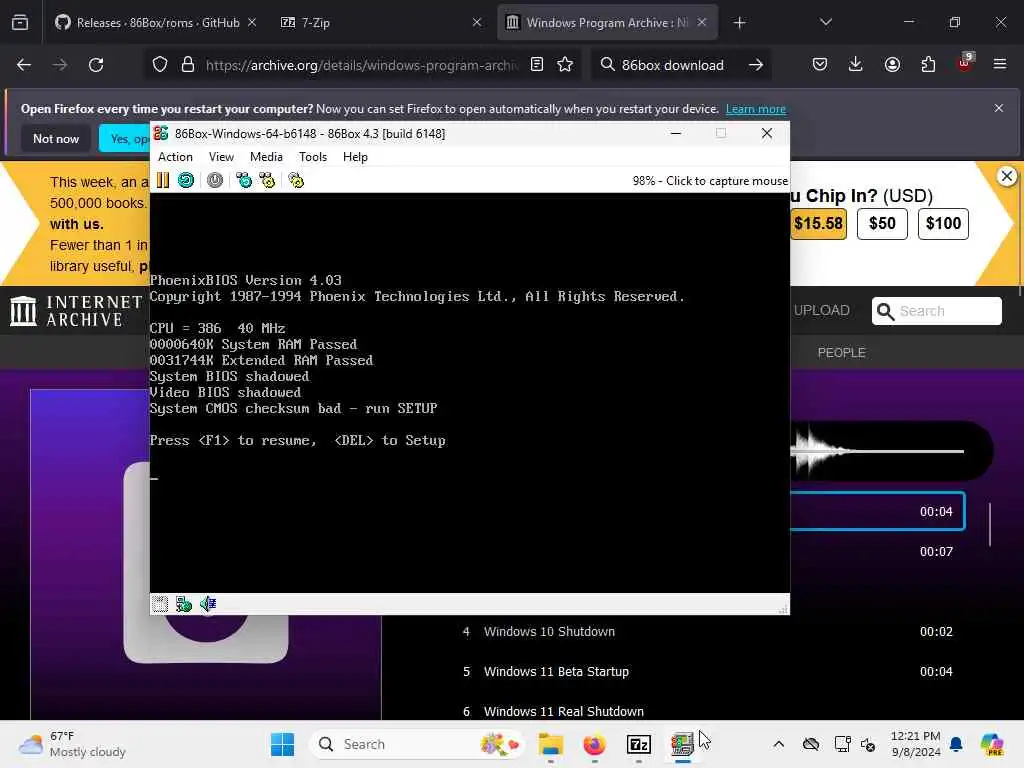
Task: Open 86Box settings toolbar icon
Action: tap(296, 180)
